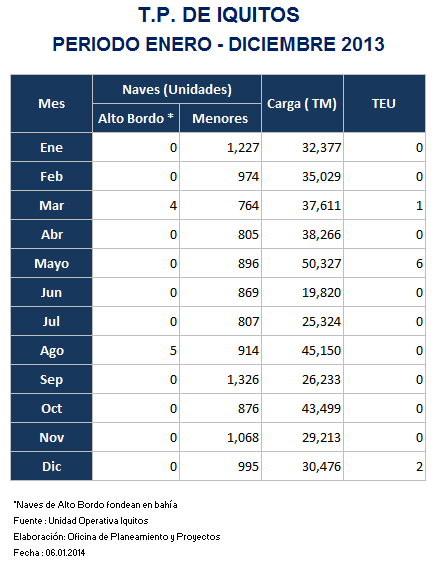Click the T.P. DE IQUITOS title
441x562 pixels.
coord(219,15)
